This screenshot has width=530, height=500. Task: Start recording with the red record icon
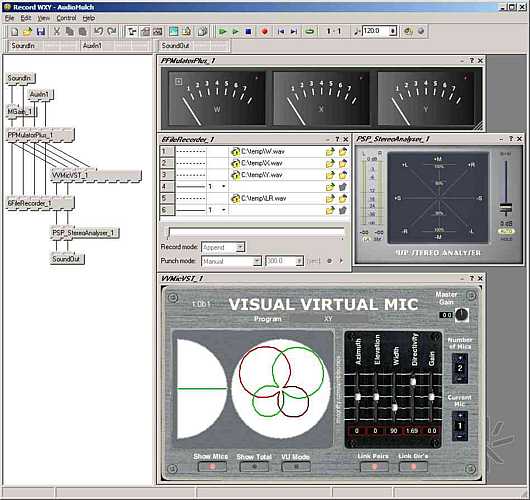(265, 32)
